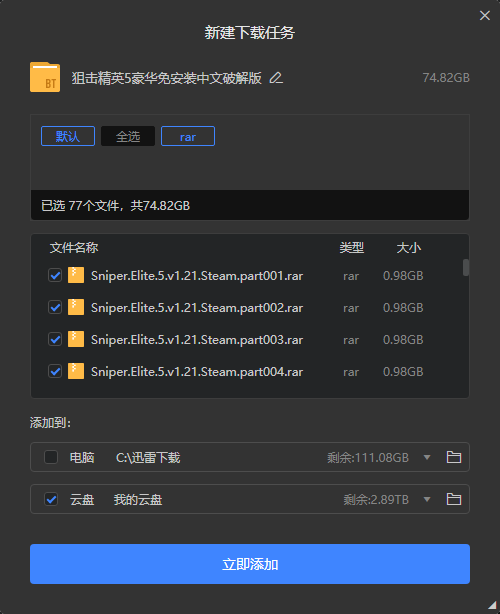This screenshot has width=500, height=614.
Task: Click archive icon of part004.rar
Action: tap(76, 371)
